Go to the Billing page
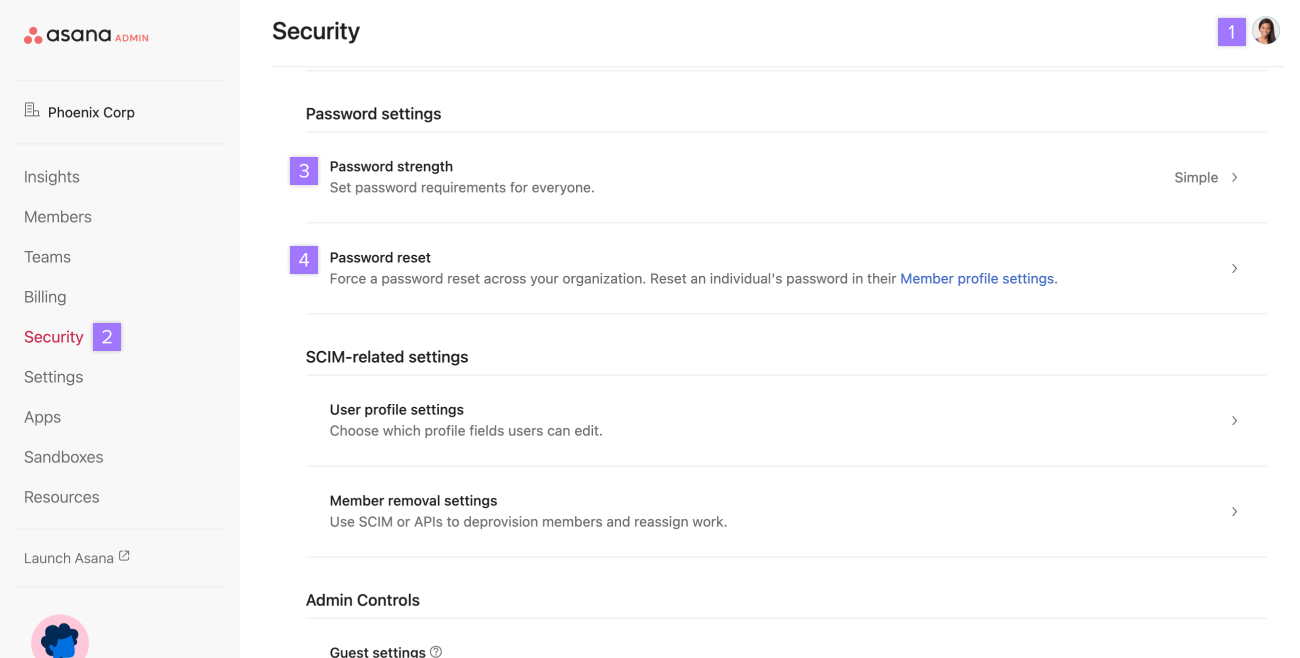Viewport: 1300px width, 658px height. (45, 296)
